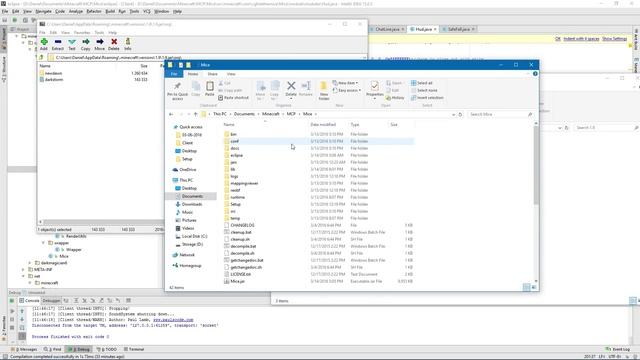Select decompile.bat in Explorer file list
This screenshot has width=640, height=360.
[318, 247]
